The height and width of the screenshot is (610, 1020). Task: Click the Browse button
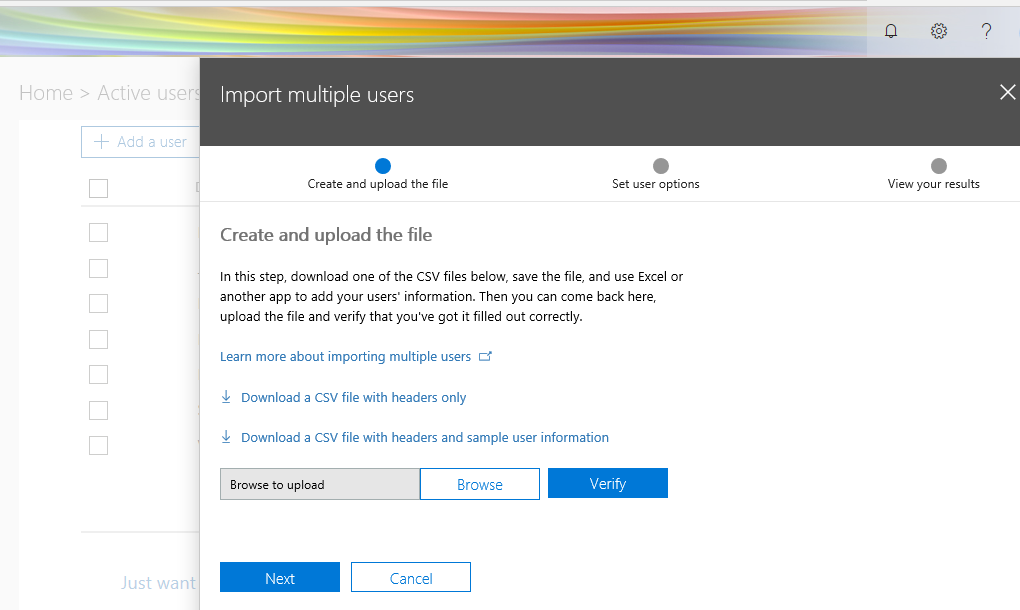(x=480, y=484)
